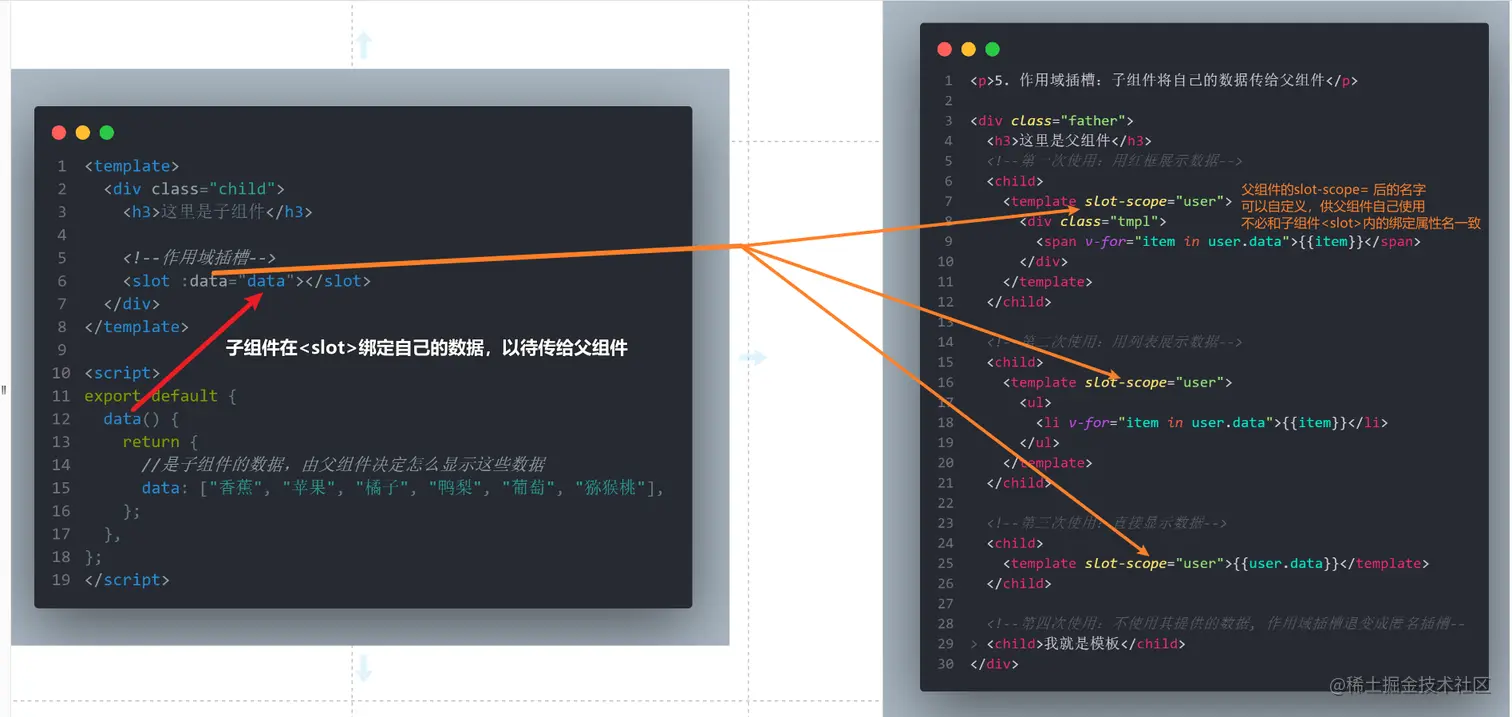The height and width of the screenshot is (717, 1512).
Task: Click the li v-for line on right line 18
Action: 1212,422
